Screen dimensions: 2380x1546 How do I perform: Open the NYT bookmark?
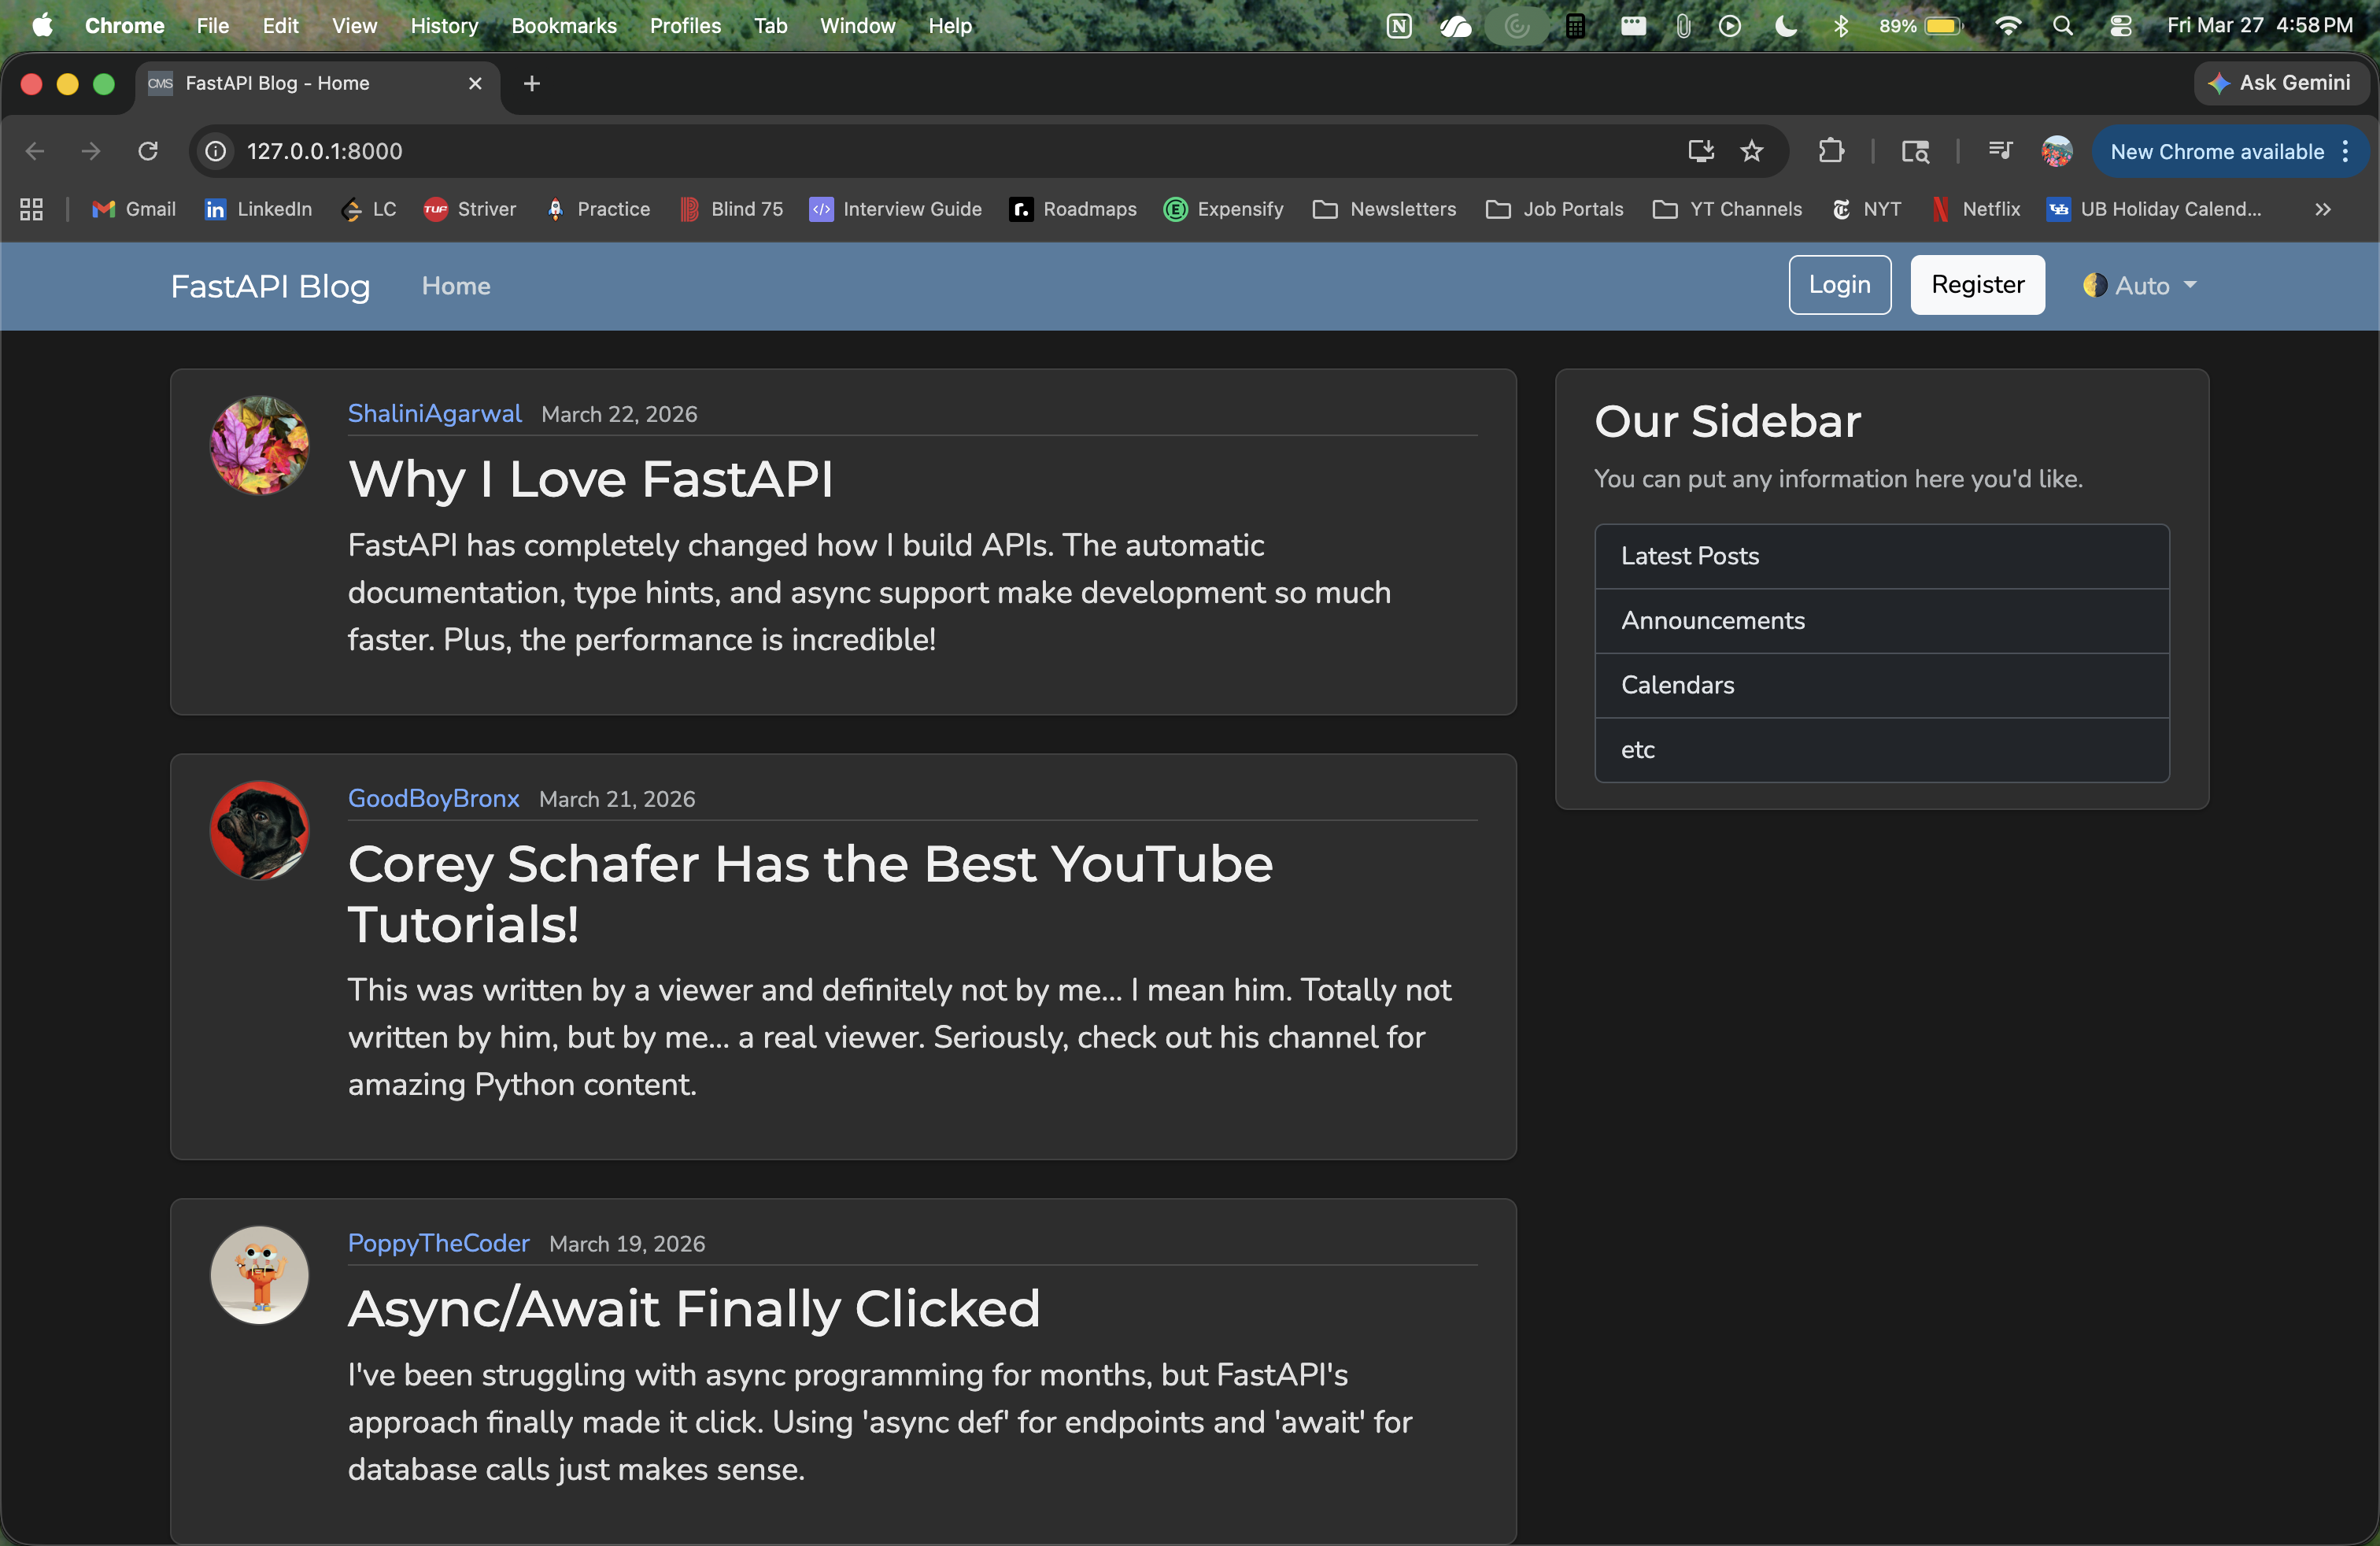[1866, 209]
